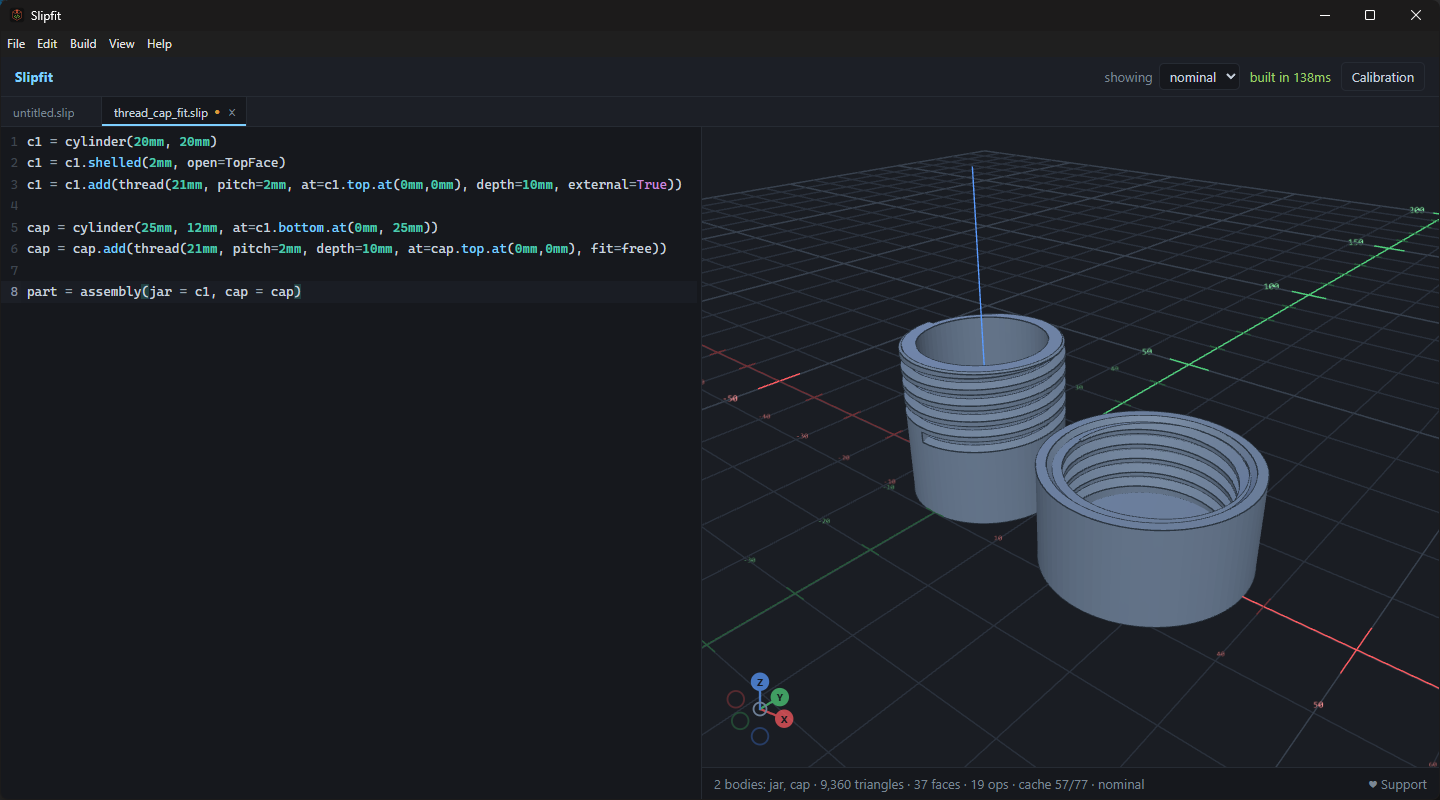Click code line 6 with fit=free
Screen dimensions: 1440x800
pos(347,248)
